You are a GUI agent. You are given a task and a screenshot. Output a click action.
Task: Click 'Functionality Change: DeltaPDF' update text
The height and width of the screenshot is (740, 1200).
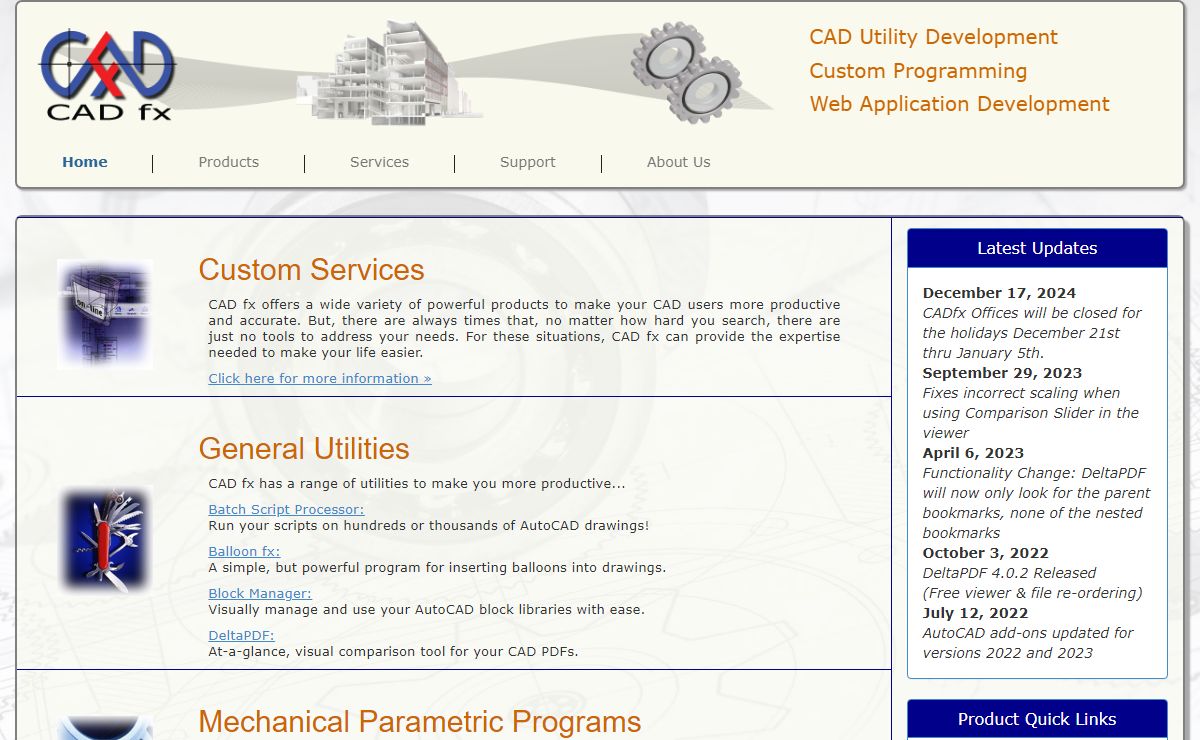[1036, 503]
